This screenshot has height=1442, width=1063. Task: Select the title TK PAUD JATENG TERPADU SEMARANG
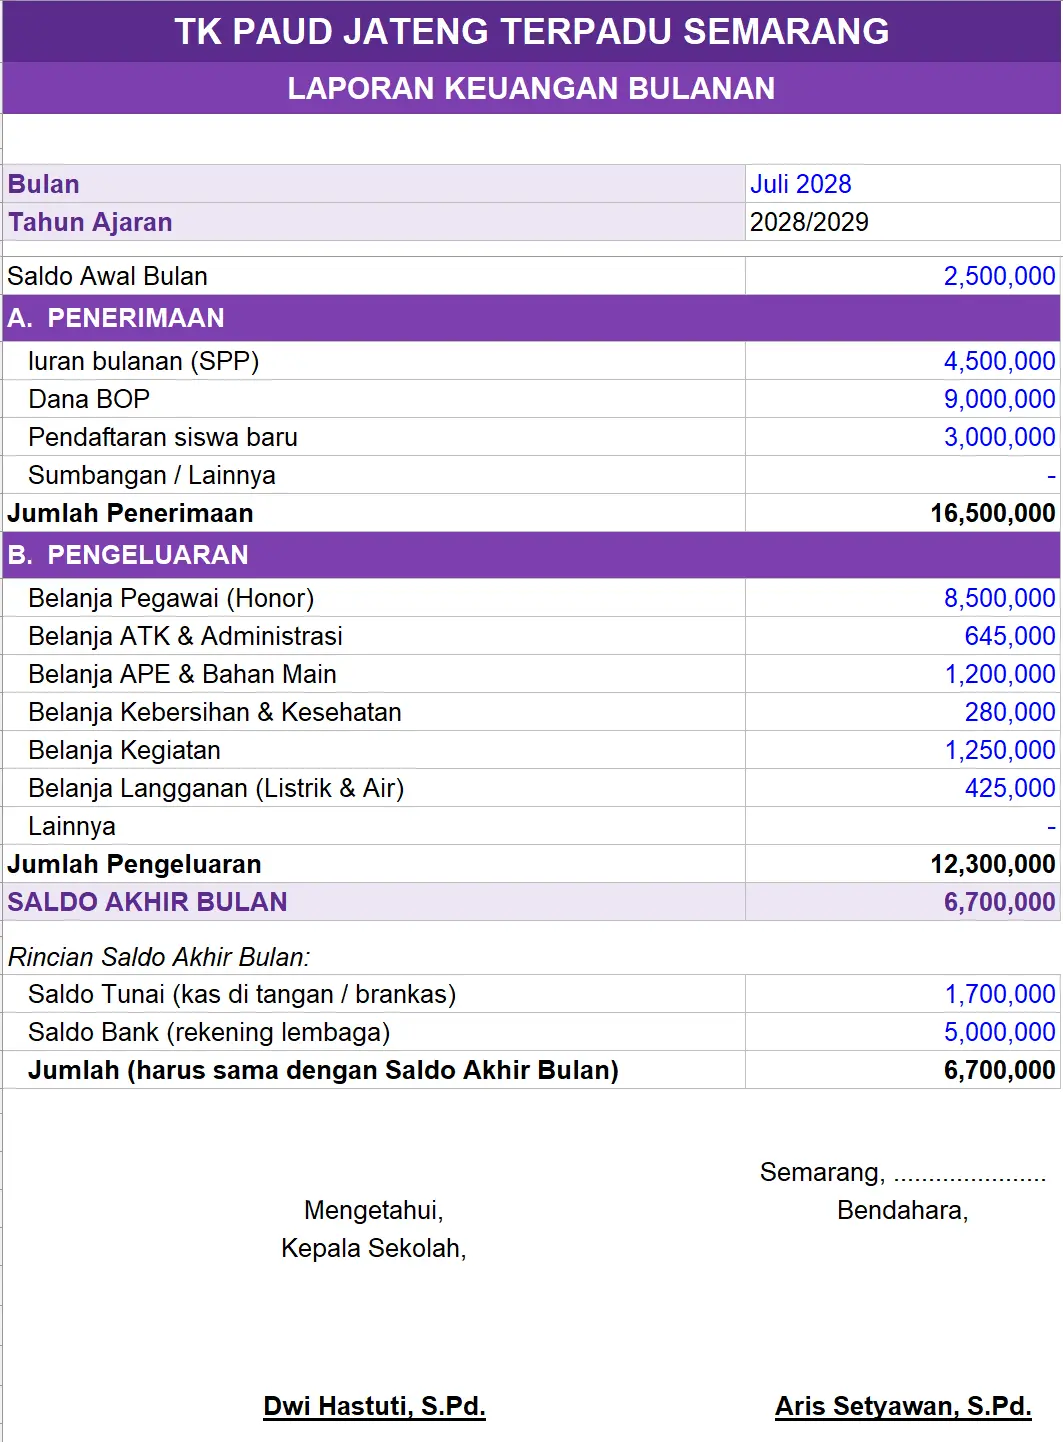(531, 31)
